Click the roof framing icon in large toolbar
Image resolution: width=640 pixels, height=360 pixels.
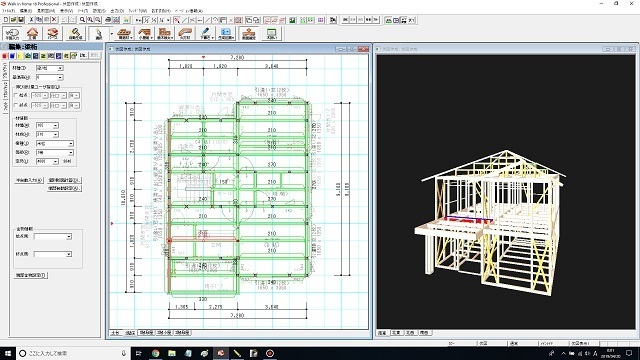(144, 33)
